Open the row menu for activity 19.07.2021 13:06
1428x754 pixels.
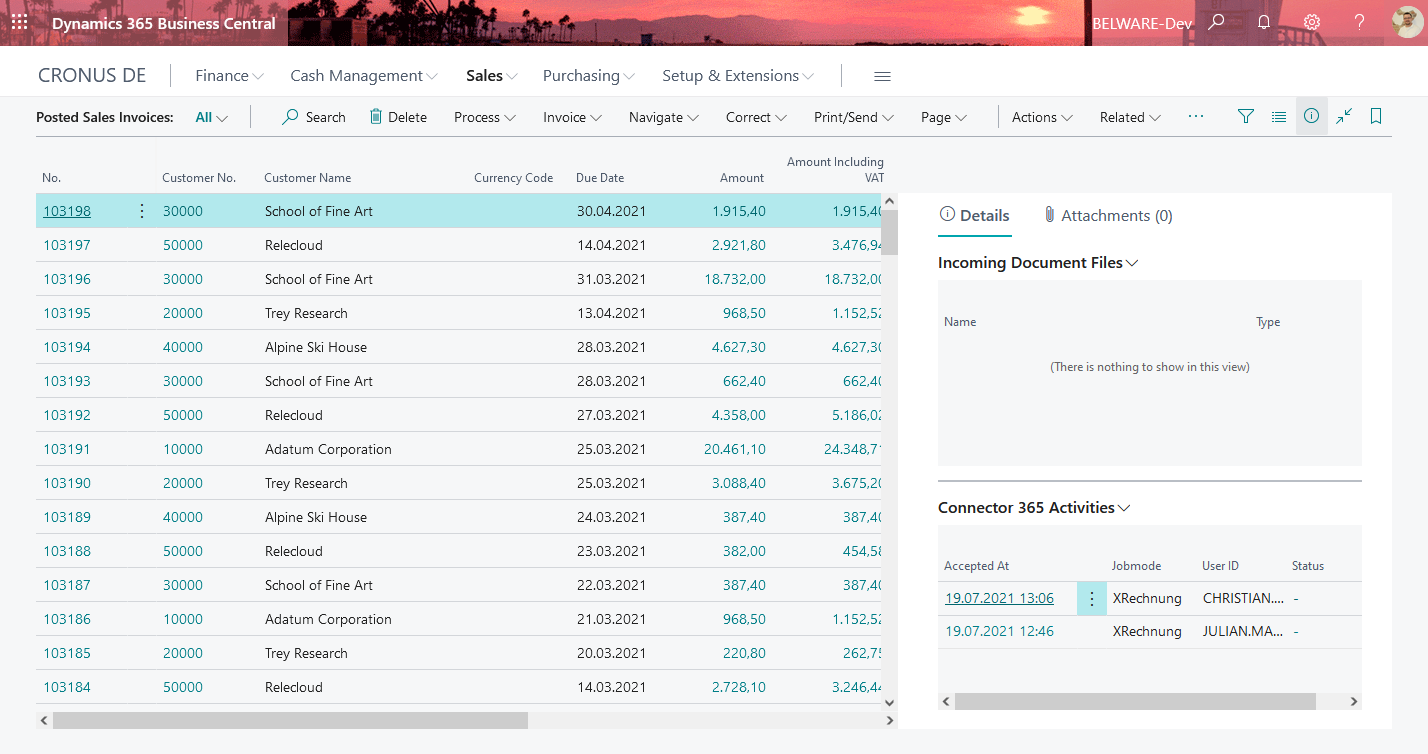[1092, 598]
